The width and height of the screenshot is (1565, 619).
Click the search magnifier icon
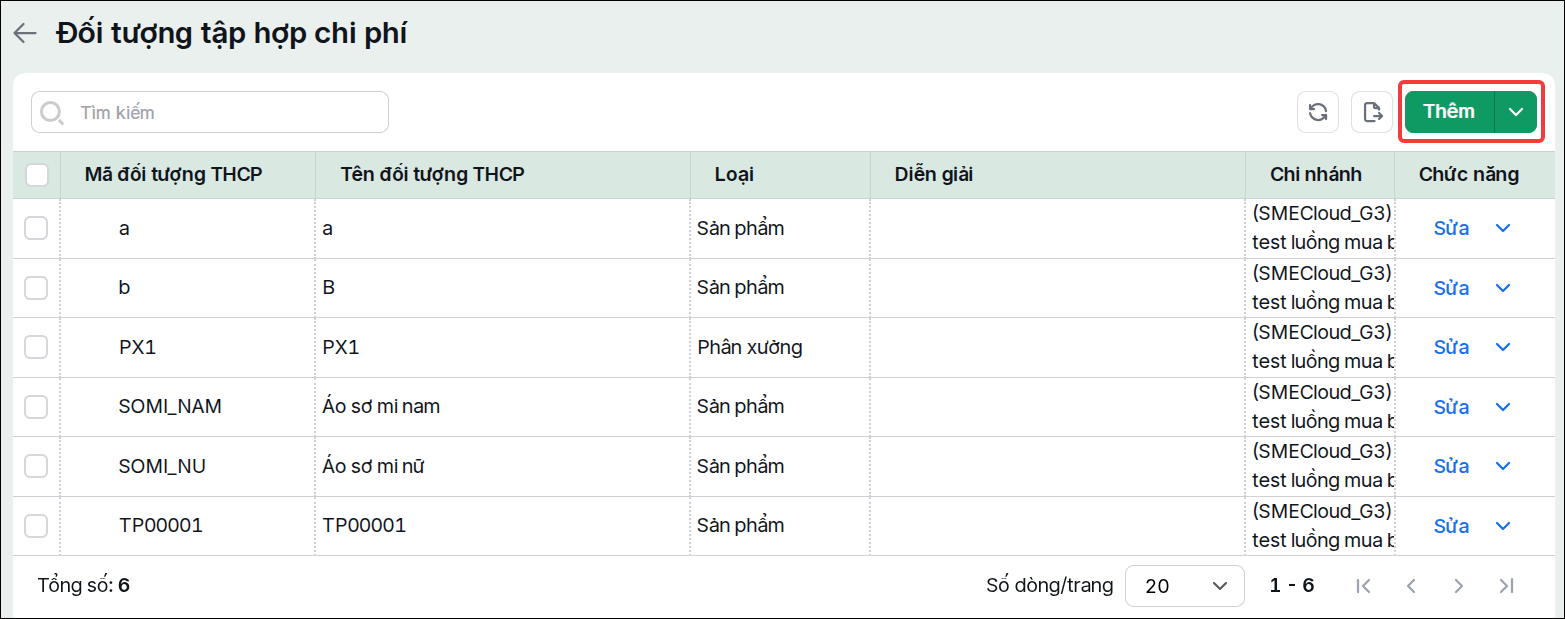click(52, 113)
